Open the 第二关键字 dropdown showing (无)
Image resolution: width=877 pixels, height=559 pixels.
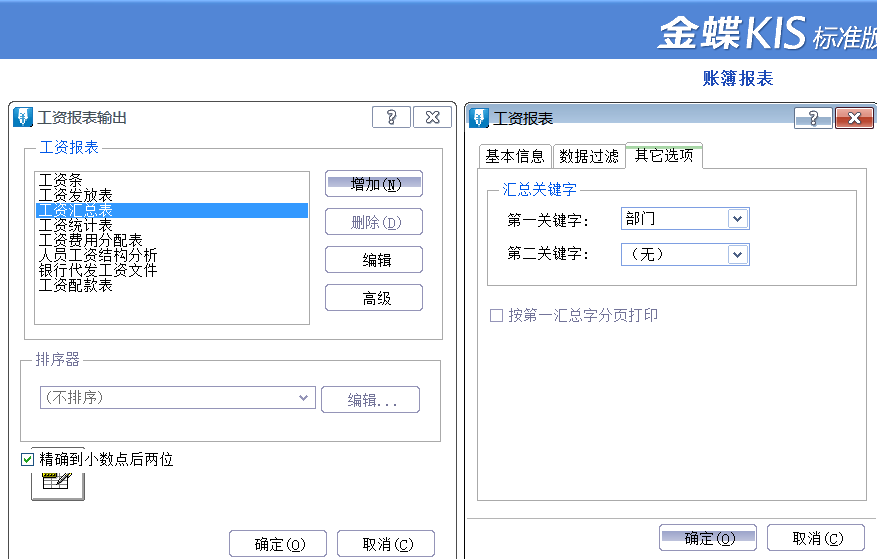[x=737, y=255]
